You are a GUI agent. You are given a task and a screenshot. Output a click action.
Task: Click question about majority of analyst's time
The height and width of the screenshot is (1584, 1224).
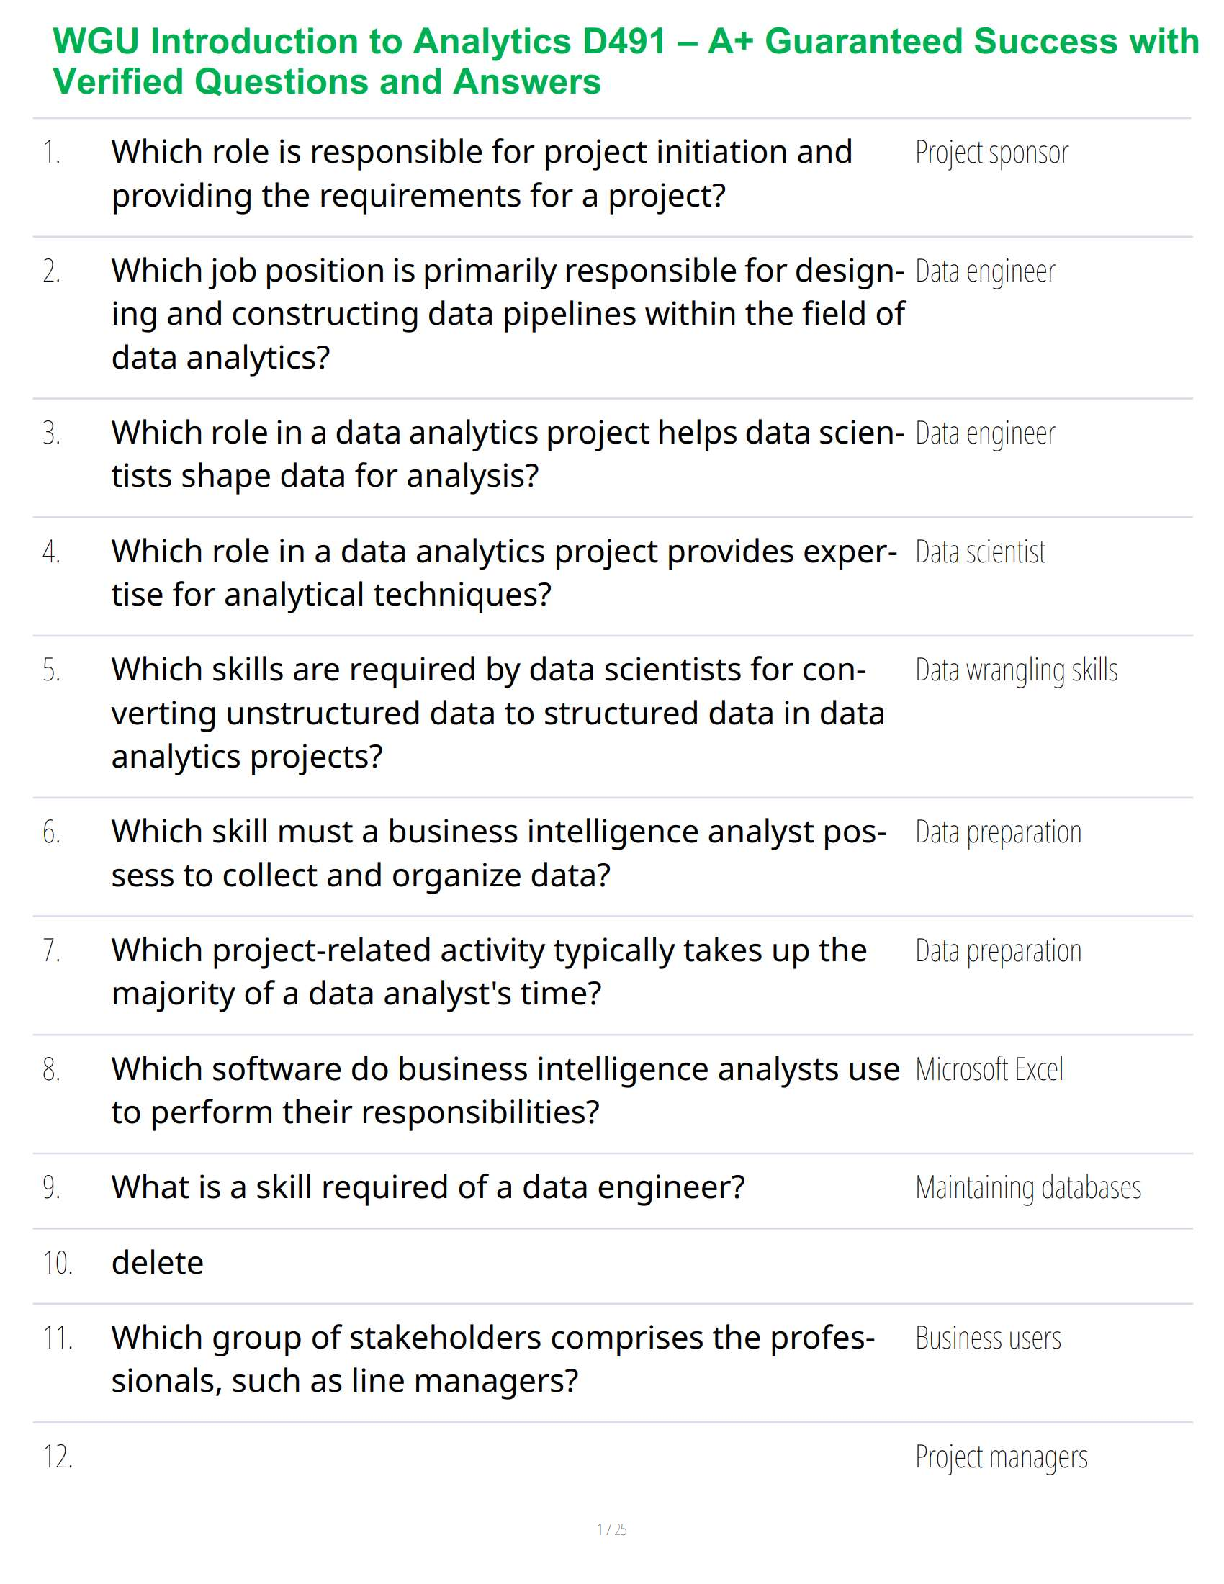(x=488, y=972)
